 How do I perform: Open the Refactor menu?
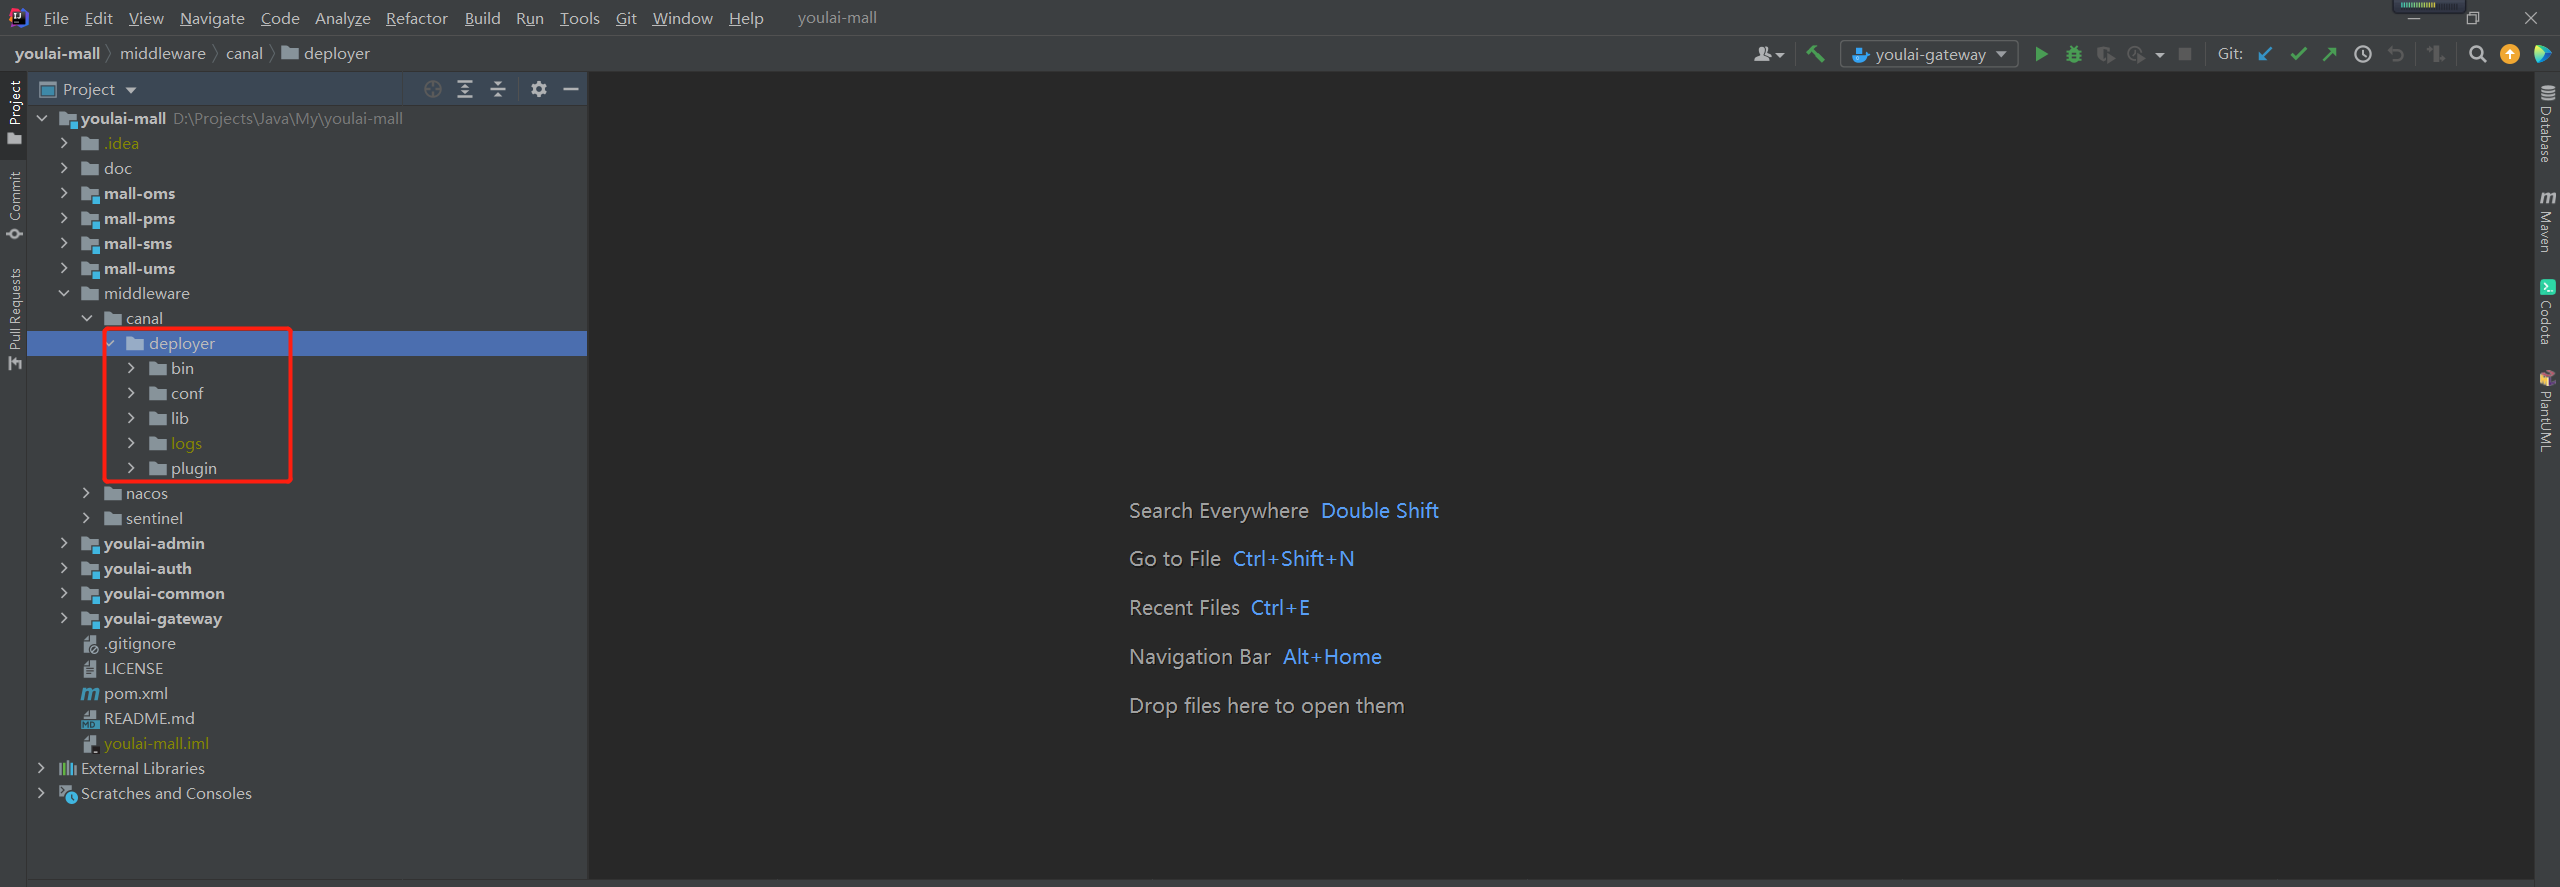tap(416, 18)
